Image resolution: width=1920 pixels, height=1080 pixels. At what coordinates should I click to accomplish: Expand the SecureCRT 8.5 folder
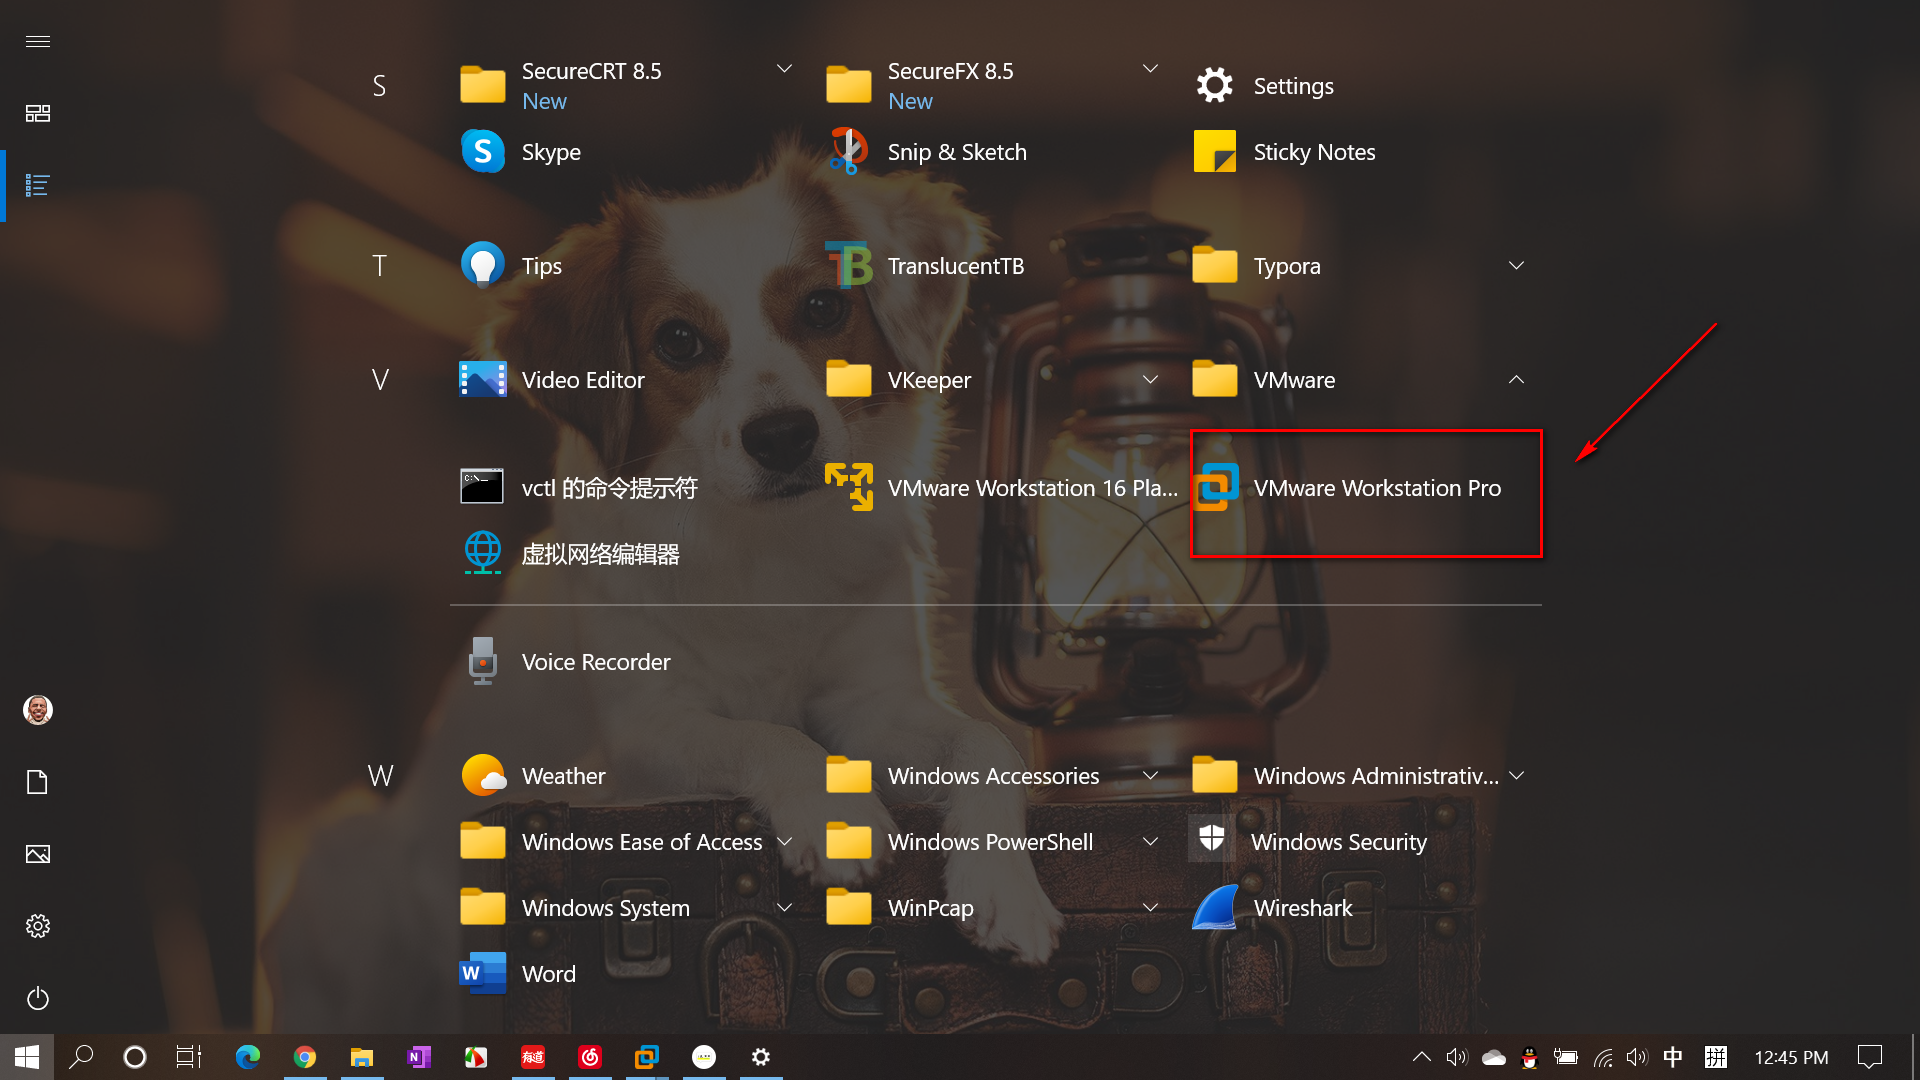[x=784, y=70]
